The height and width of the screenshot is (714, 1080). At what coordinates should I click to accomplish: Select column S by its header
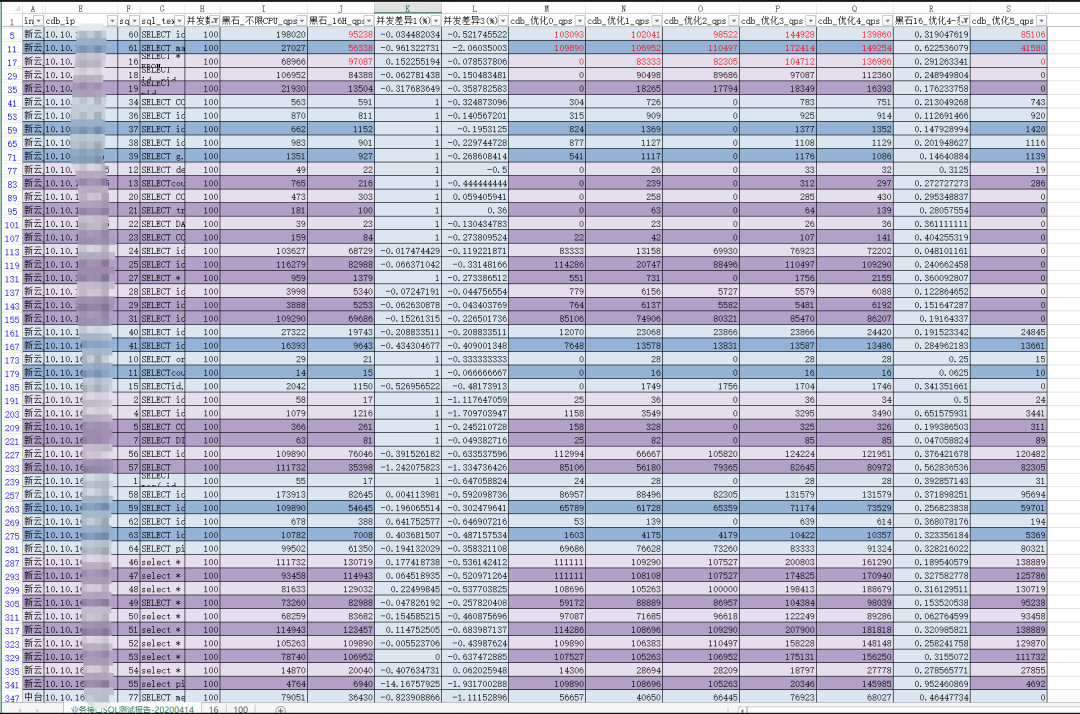coord(1008,8)
